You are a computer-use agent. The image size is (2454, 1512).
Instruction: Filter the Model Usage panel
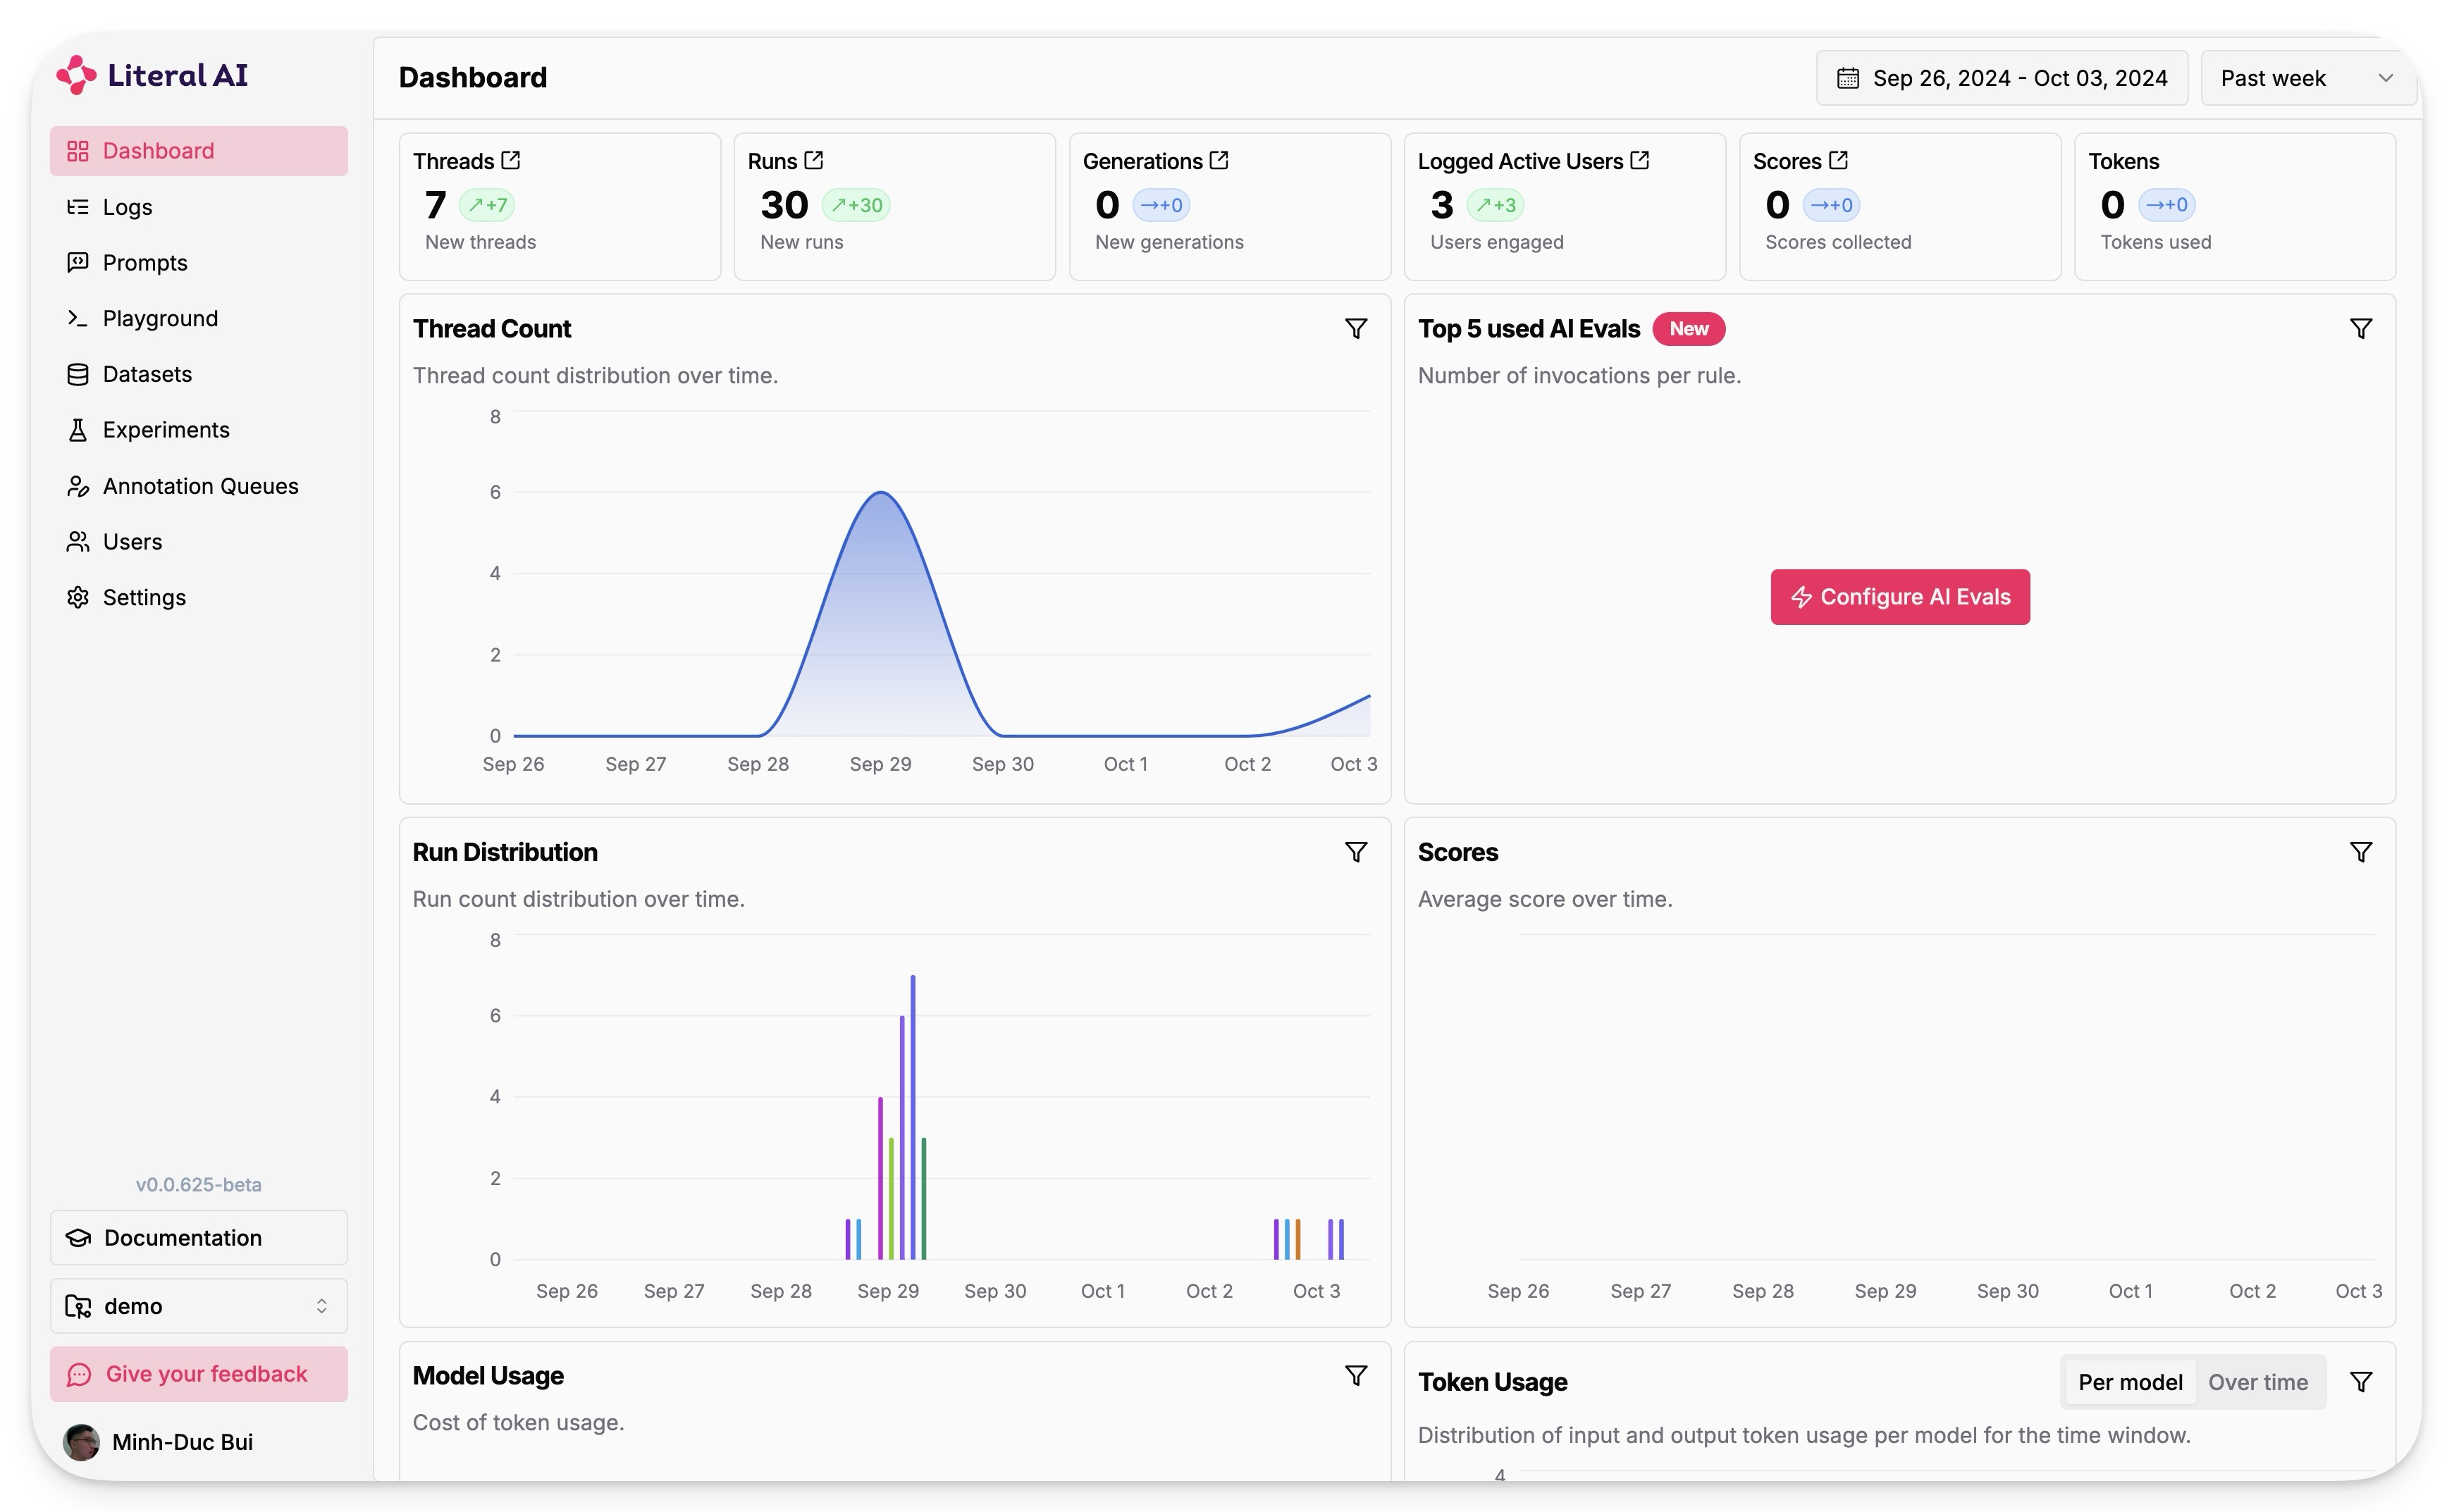[1356, 1376]
